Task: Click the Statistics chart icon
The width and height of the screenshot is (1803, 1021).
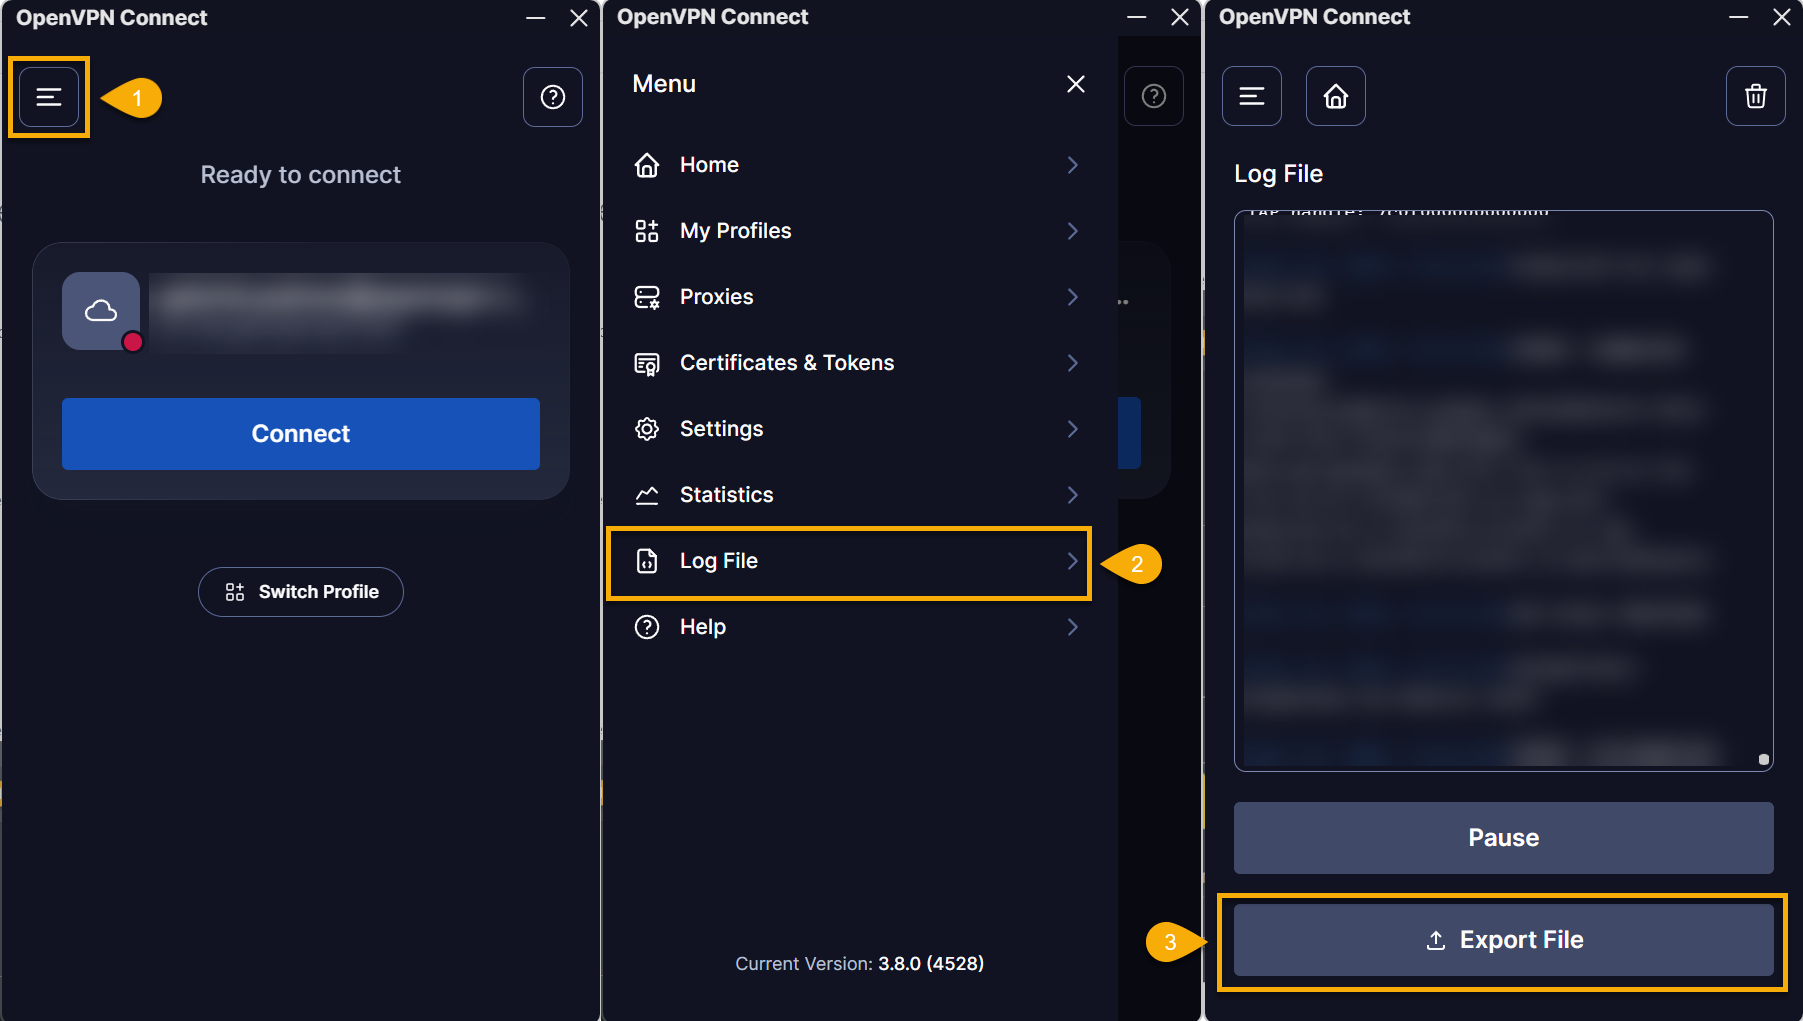Action: pos(647,494)
